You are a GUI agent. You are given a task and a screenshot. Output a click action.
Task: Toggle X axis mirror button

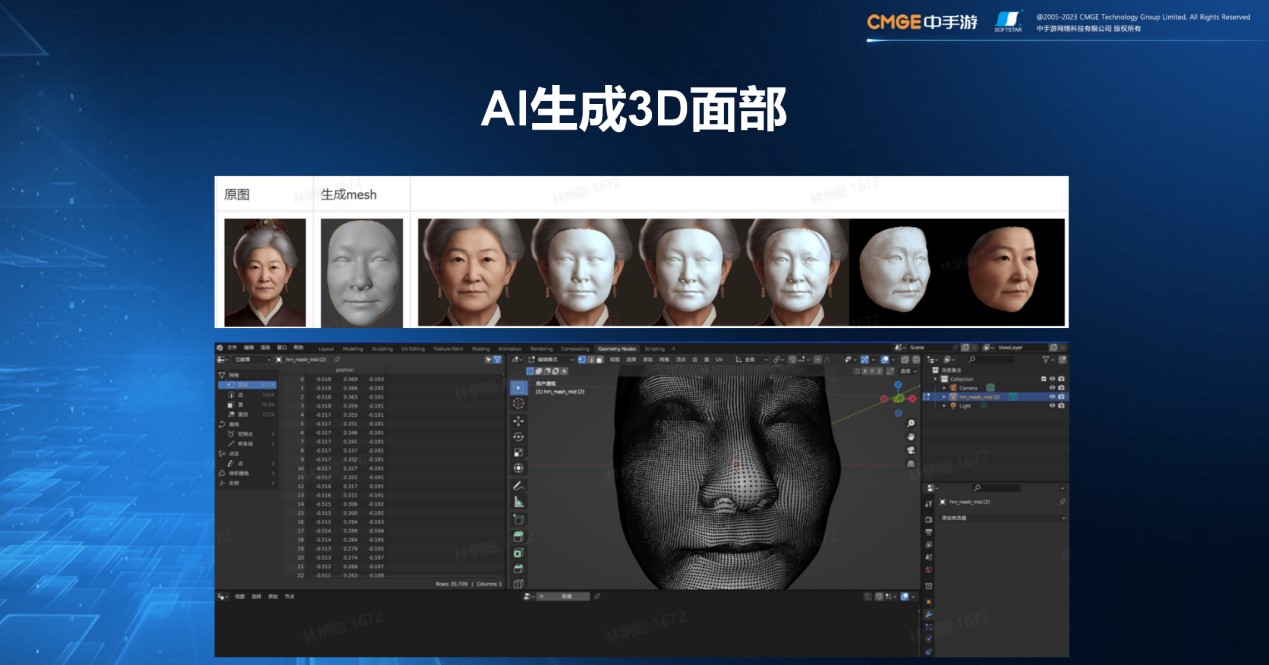(865, 371)
